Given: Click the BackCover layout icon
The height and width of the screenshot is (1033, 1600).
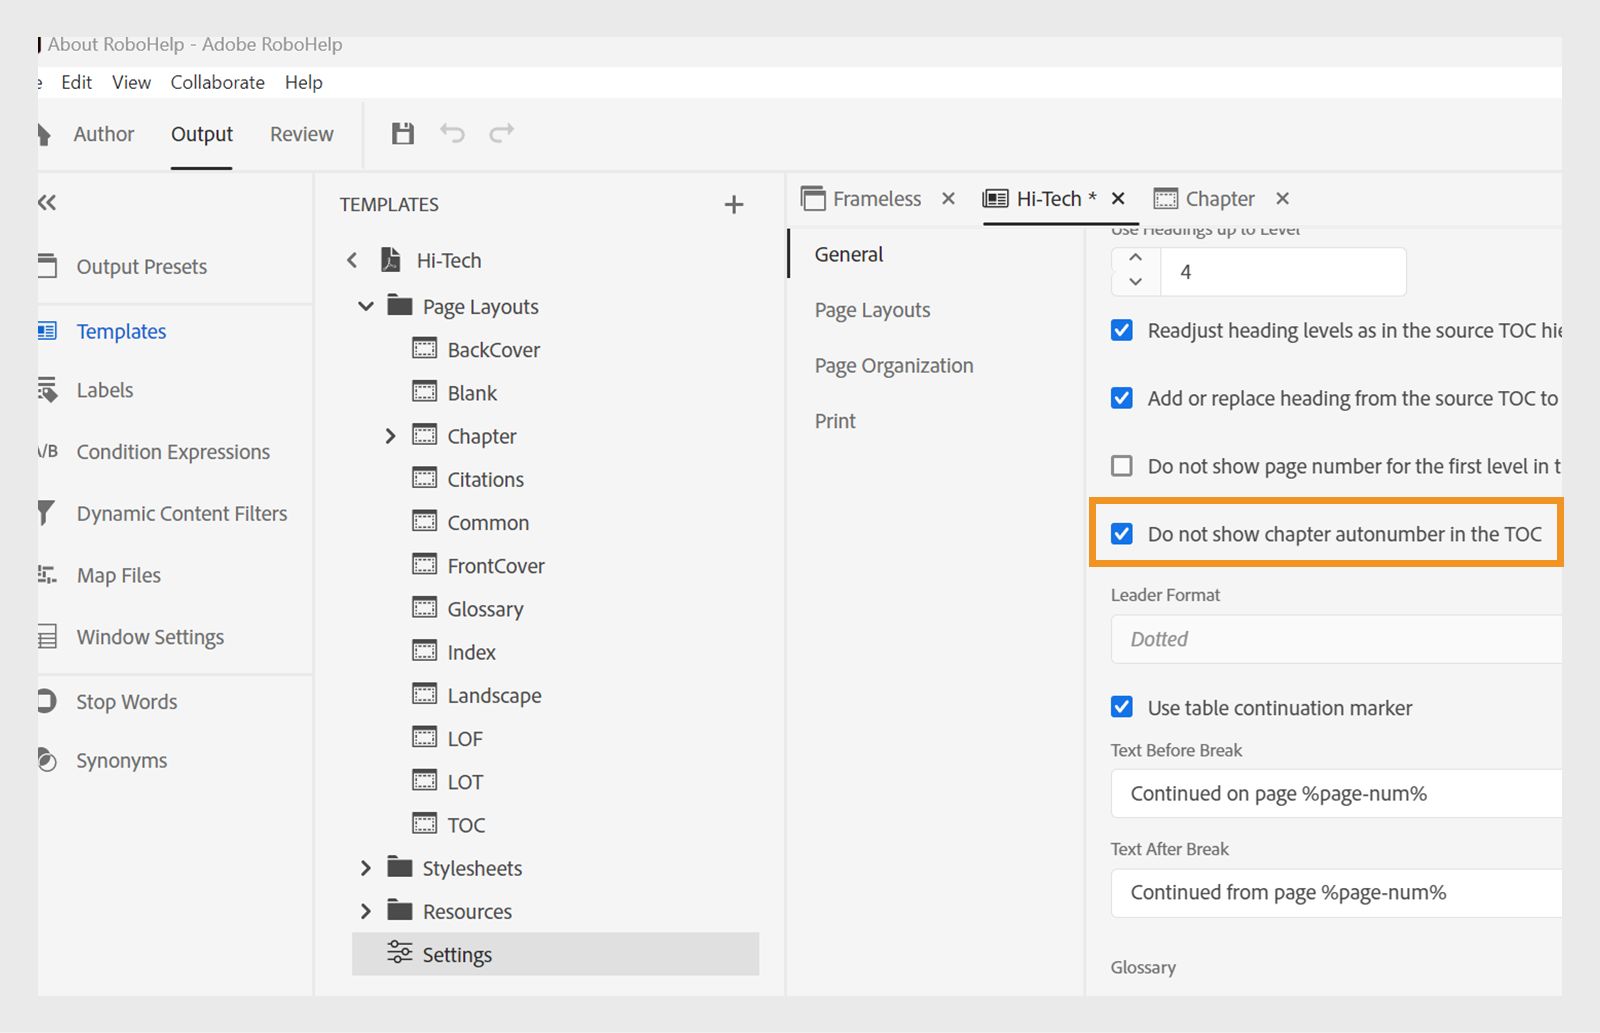Looking at the screenshot, I should 425,348.
